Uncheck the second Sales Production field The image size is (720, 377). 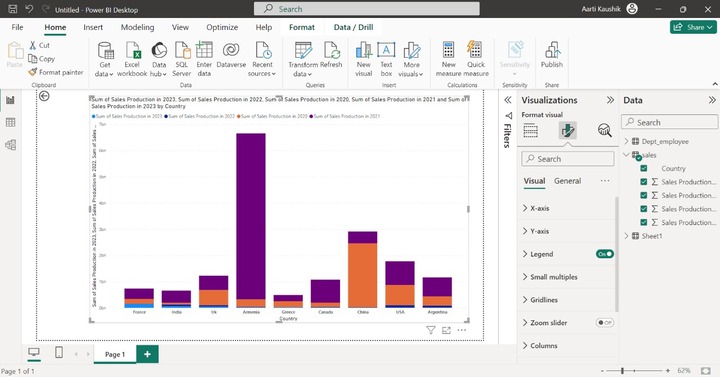644,195
